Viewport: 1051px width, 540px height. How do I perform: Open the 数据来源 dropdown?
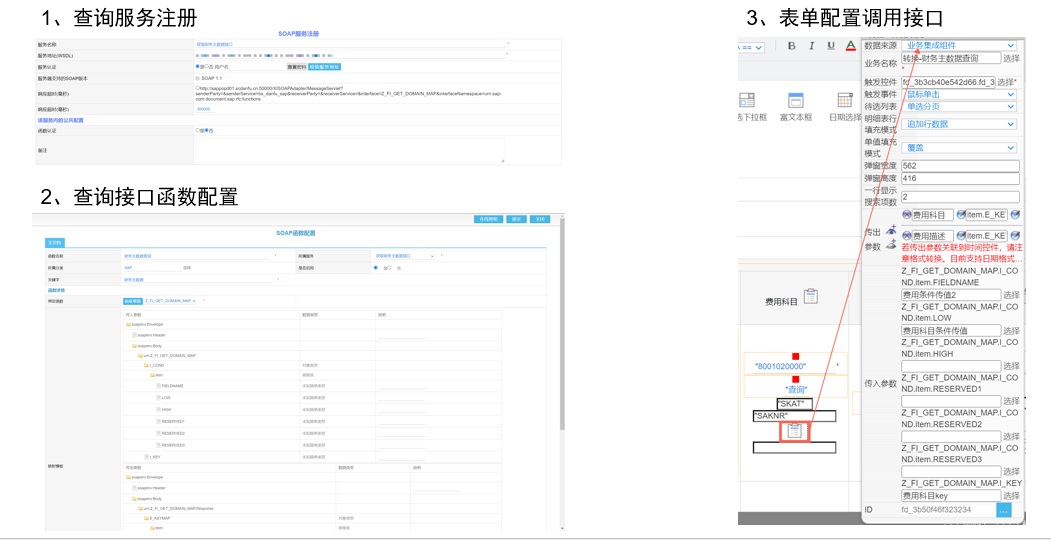pyautogui.click(x=958, y=45)
